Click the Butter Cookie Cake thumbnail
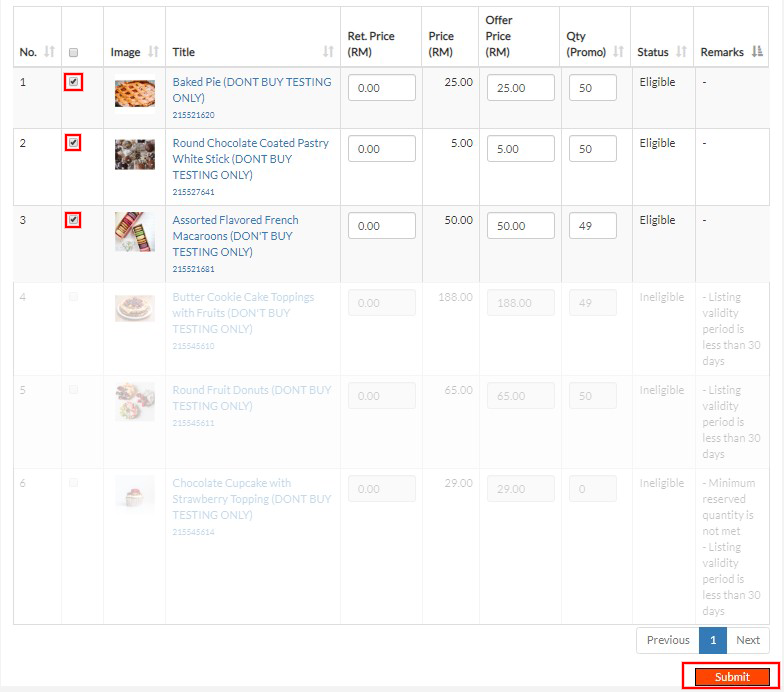784x692 pixels. tap(134, 308)
